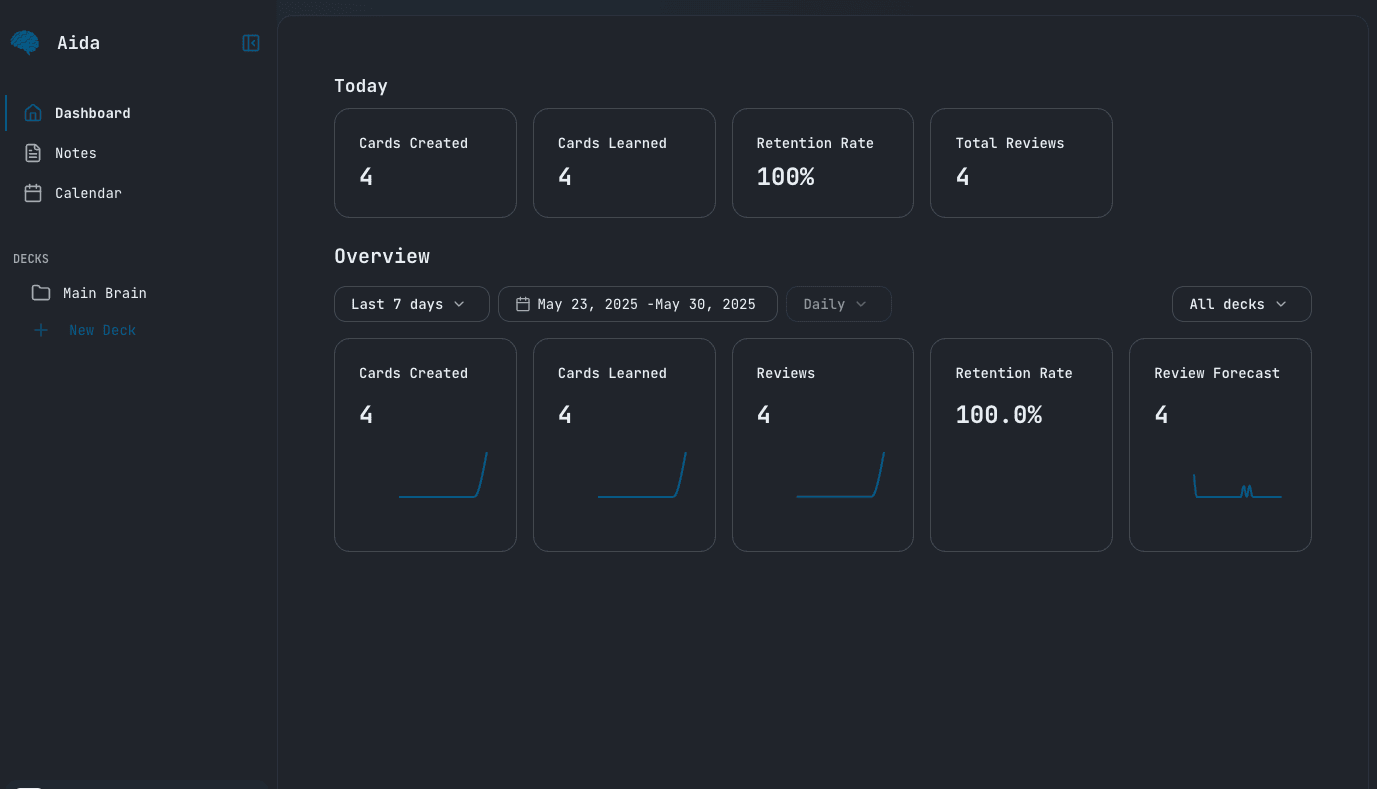
Task: Click the Aida brain logo
Action: (x=27, y=41)
